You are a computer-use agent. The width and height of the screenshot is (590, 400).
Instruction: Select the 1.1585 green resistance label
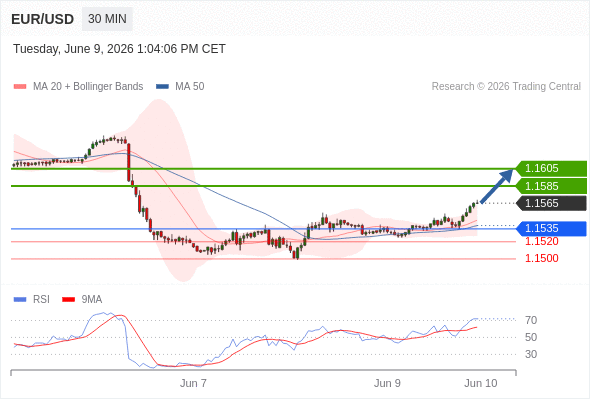click(551, 186)
